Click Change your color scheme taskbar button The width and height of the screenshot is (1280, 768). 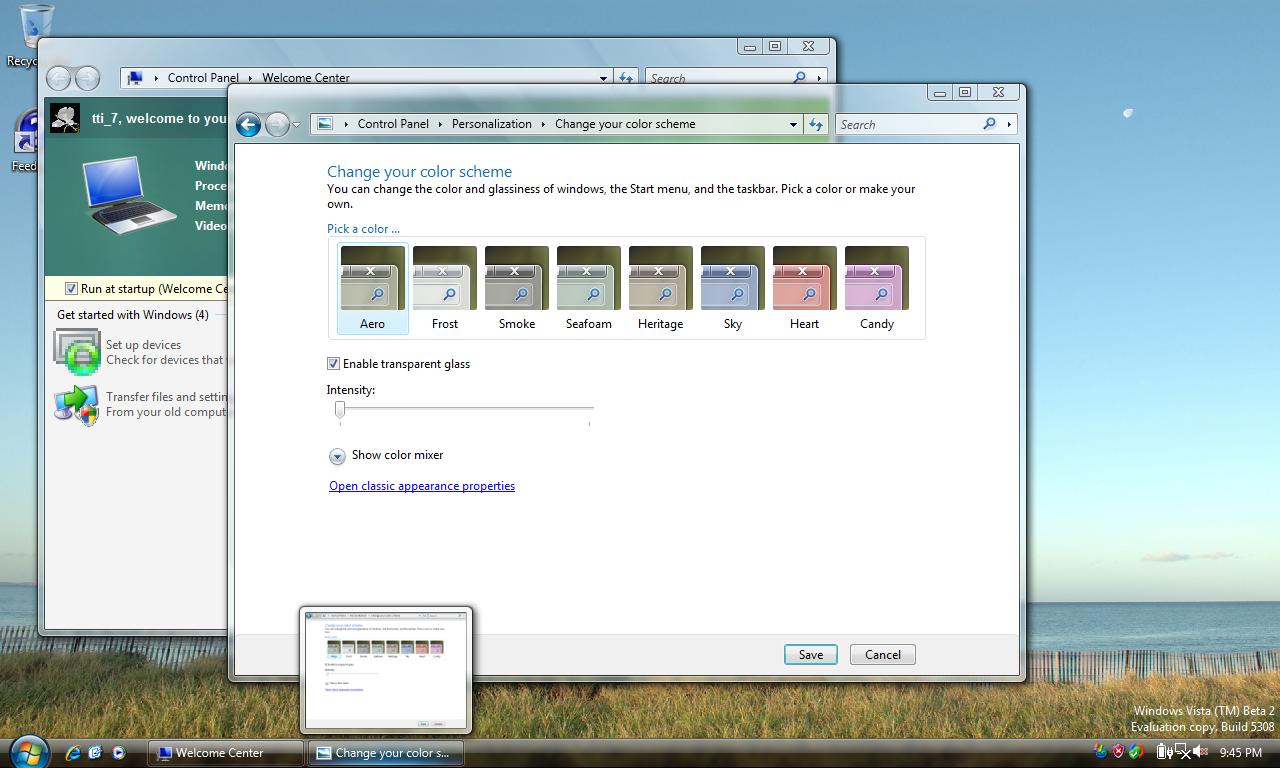385,753
